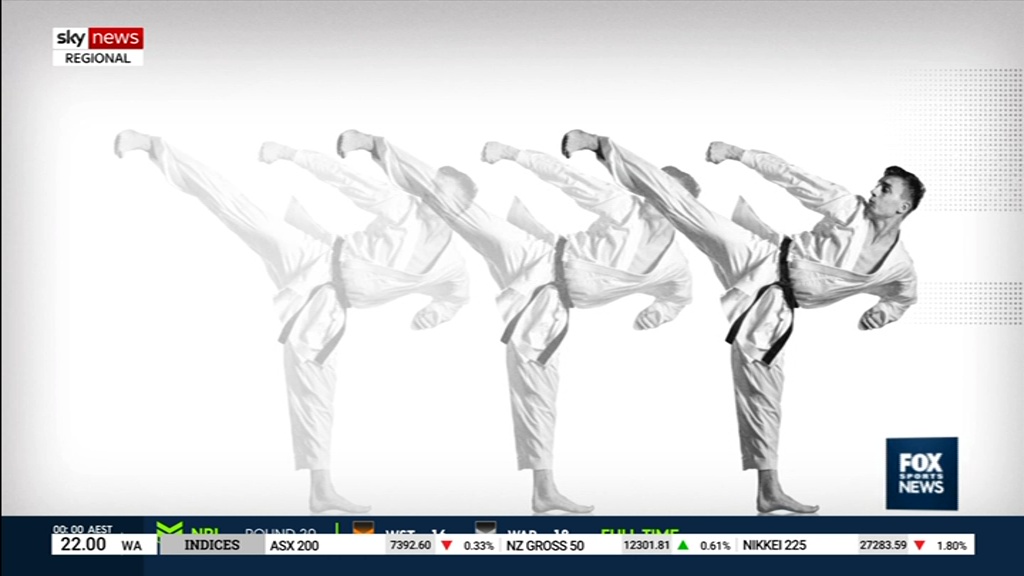Viewport: 1024px width, 576px height.
Task: Click the 7392.60 ASX value
Action: (x=410, y=545)
